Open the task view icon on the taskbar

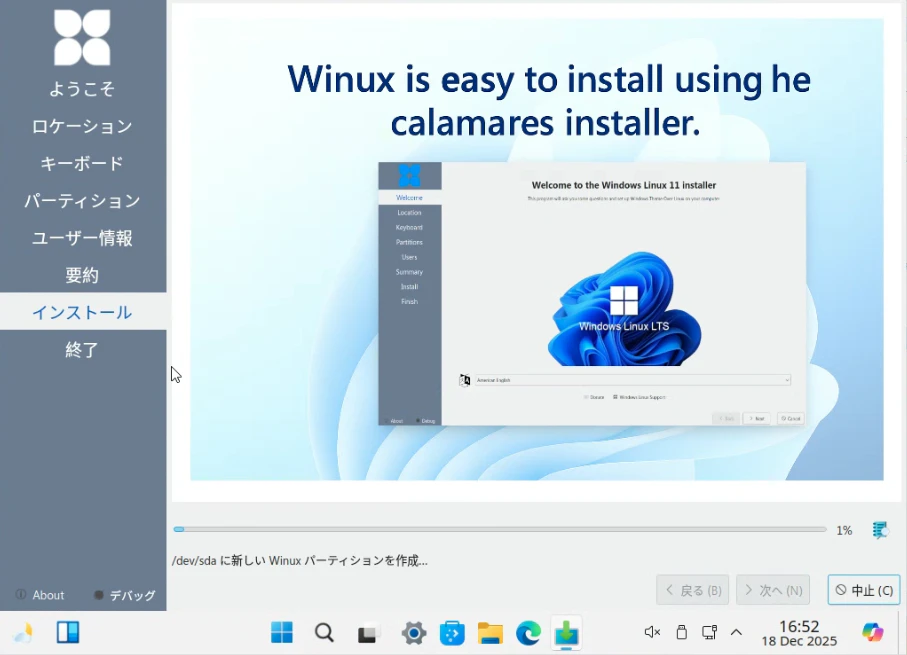368,633
